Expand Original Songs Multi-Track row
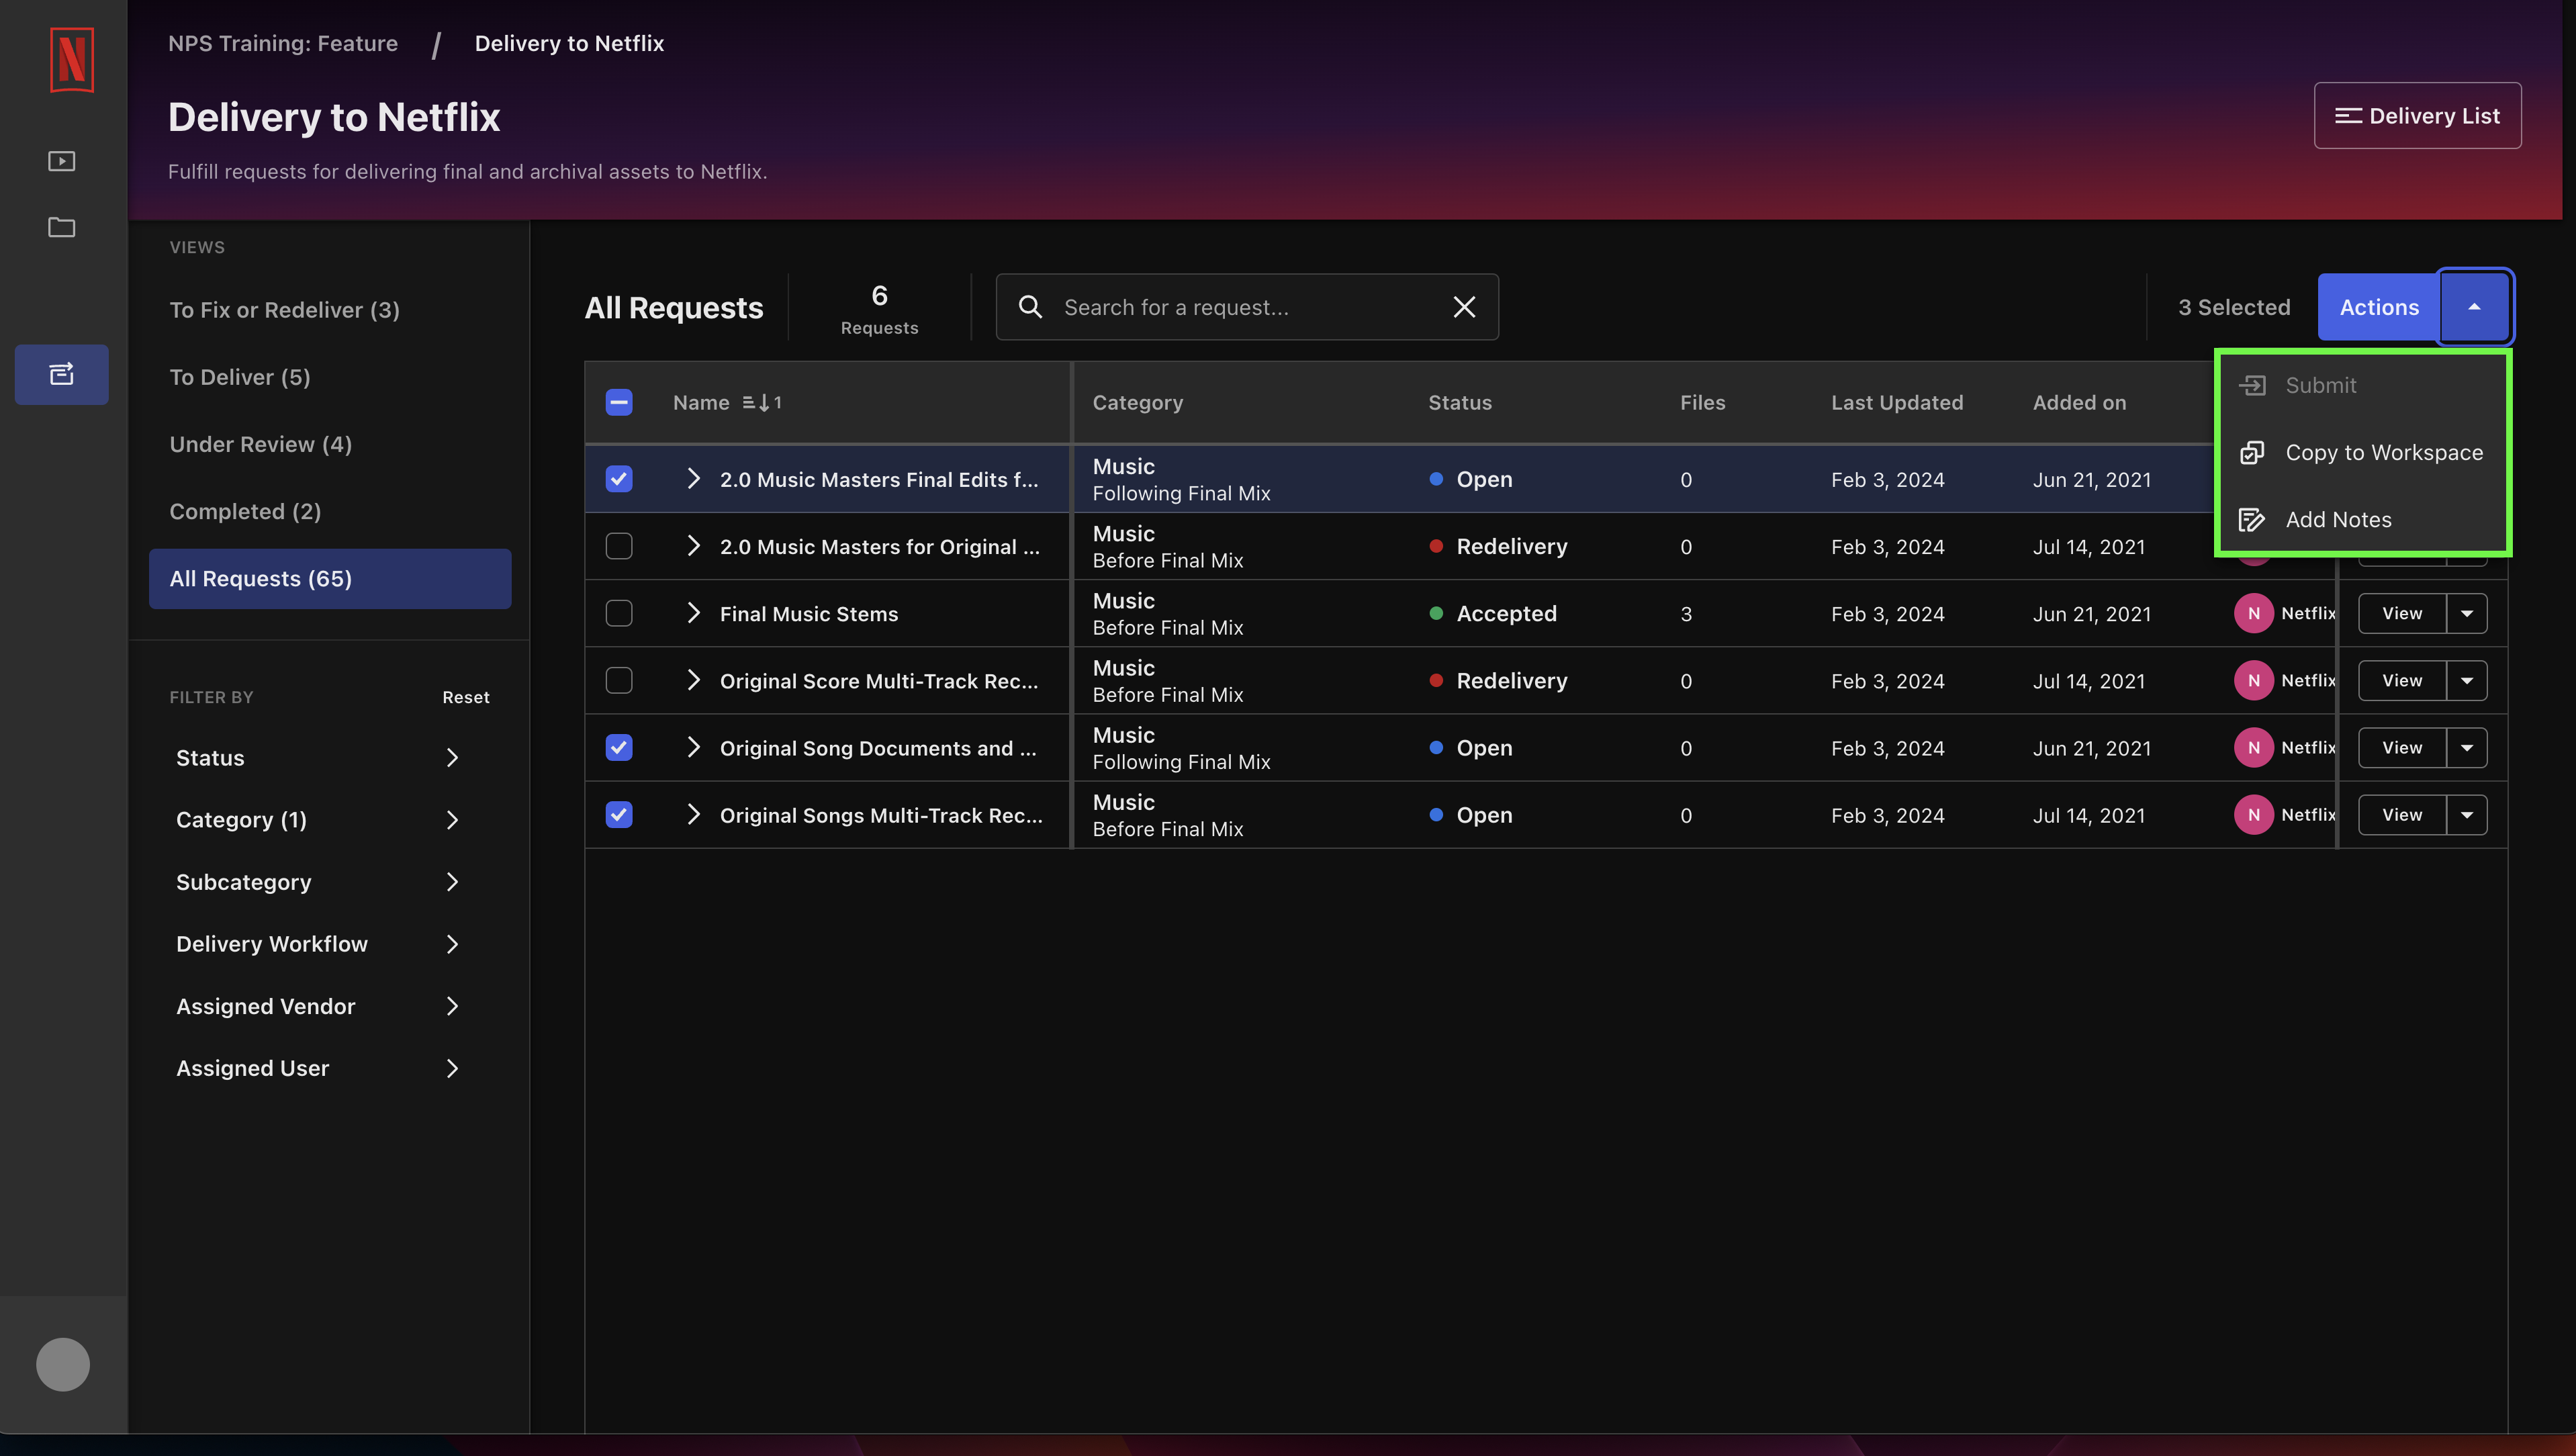 click(x=693, y=814)
